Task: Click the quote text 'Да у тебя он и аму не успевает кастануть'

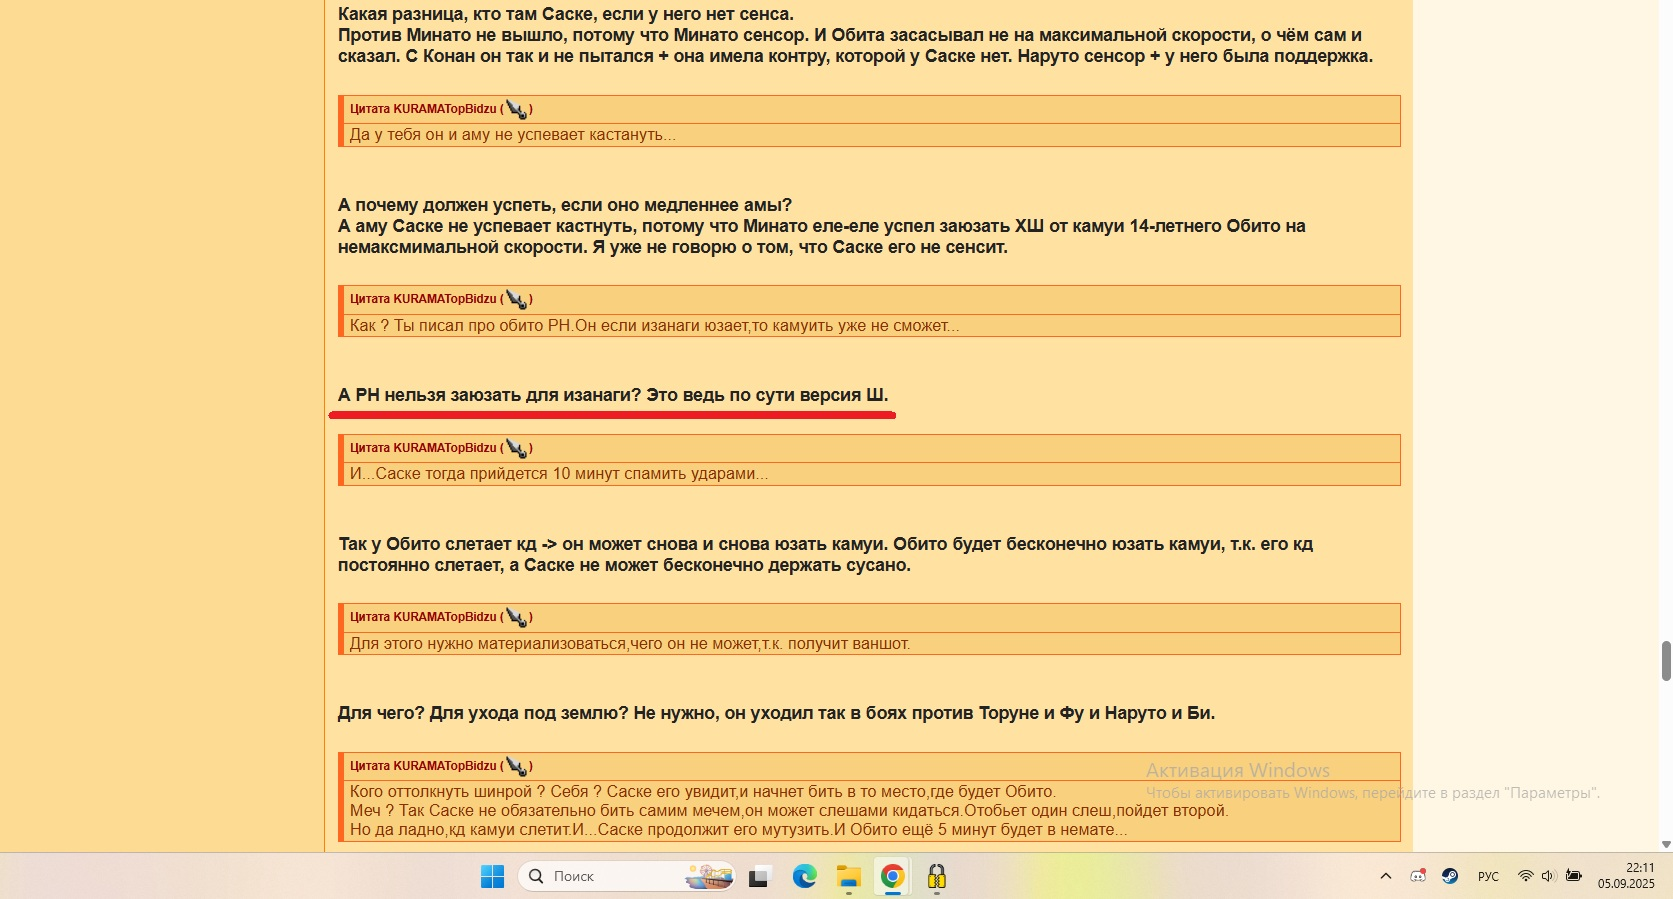Action: pyautogui.click(x=512, y=135)
